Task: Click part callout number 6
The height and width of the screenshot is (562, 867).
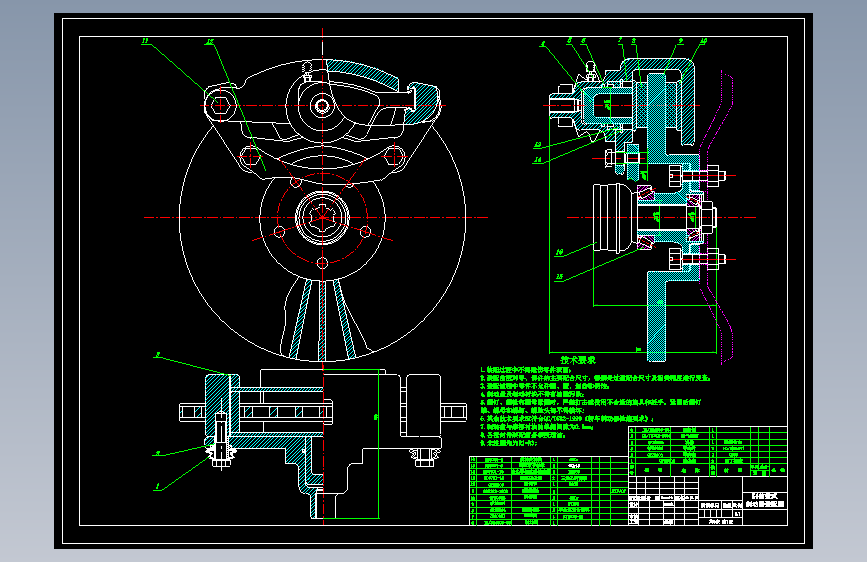Action: 583,41
